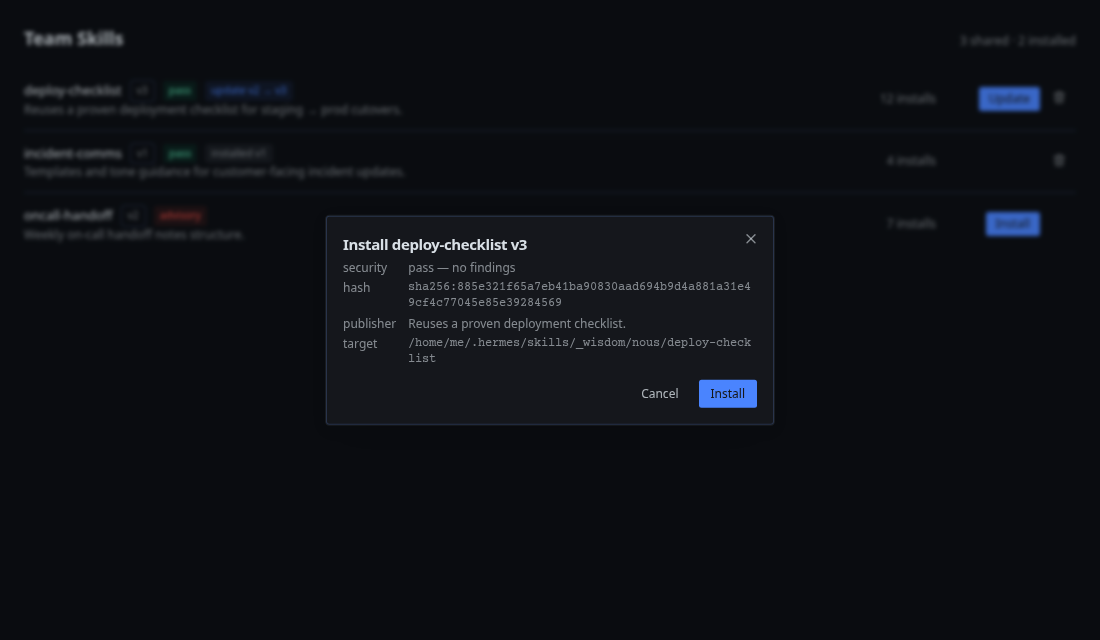Click the 'pass — no findings' security result

tap(462, 267)
